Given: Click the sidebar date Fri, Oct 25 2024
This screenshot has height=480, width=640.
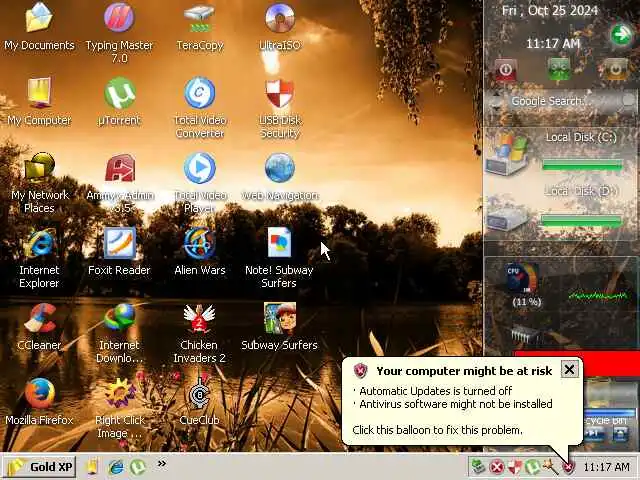Looking at the screenshot, I should coord(550,10).
